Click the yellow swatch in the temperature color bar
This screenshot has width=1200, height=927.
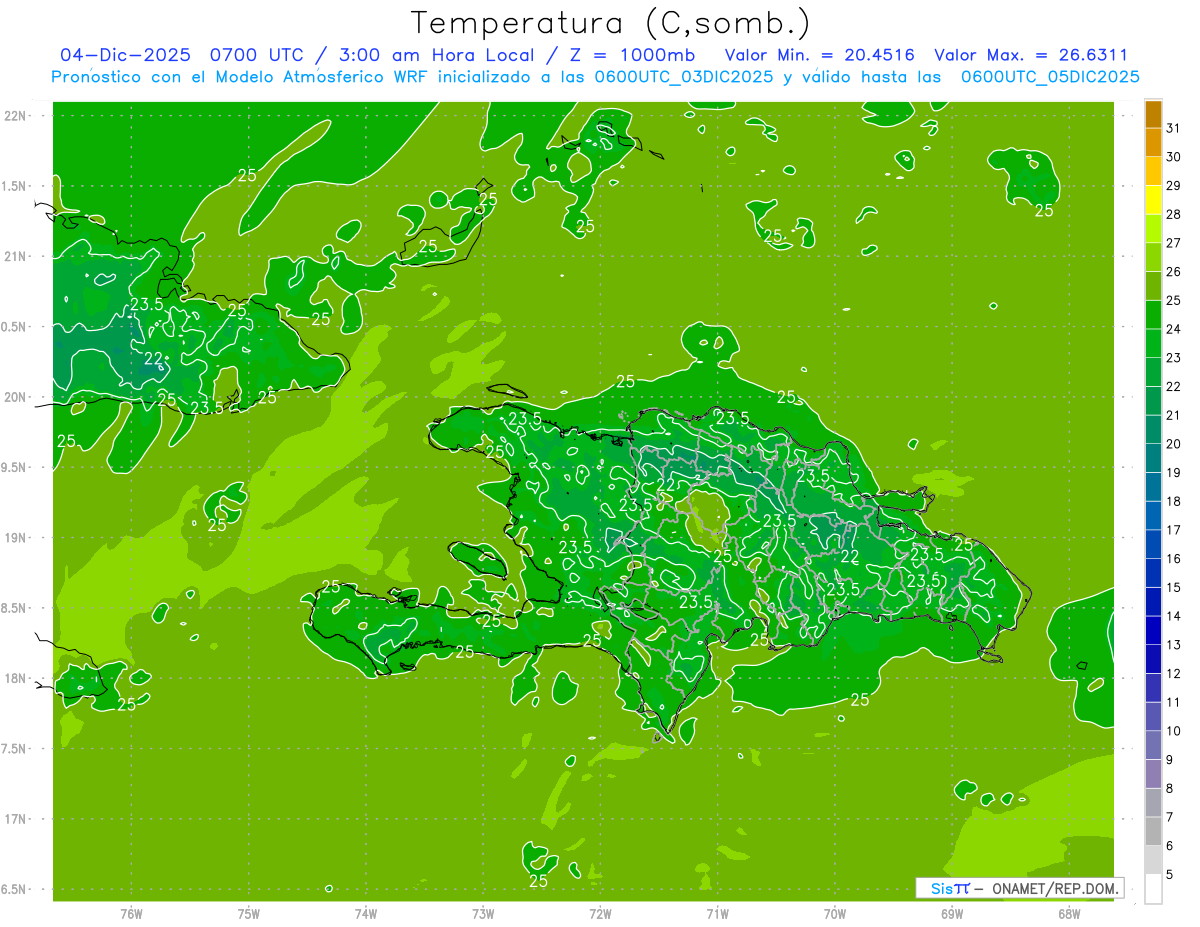[1153, 200]
